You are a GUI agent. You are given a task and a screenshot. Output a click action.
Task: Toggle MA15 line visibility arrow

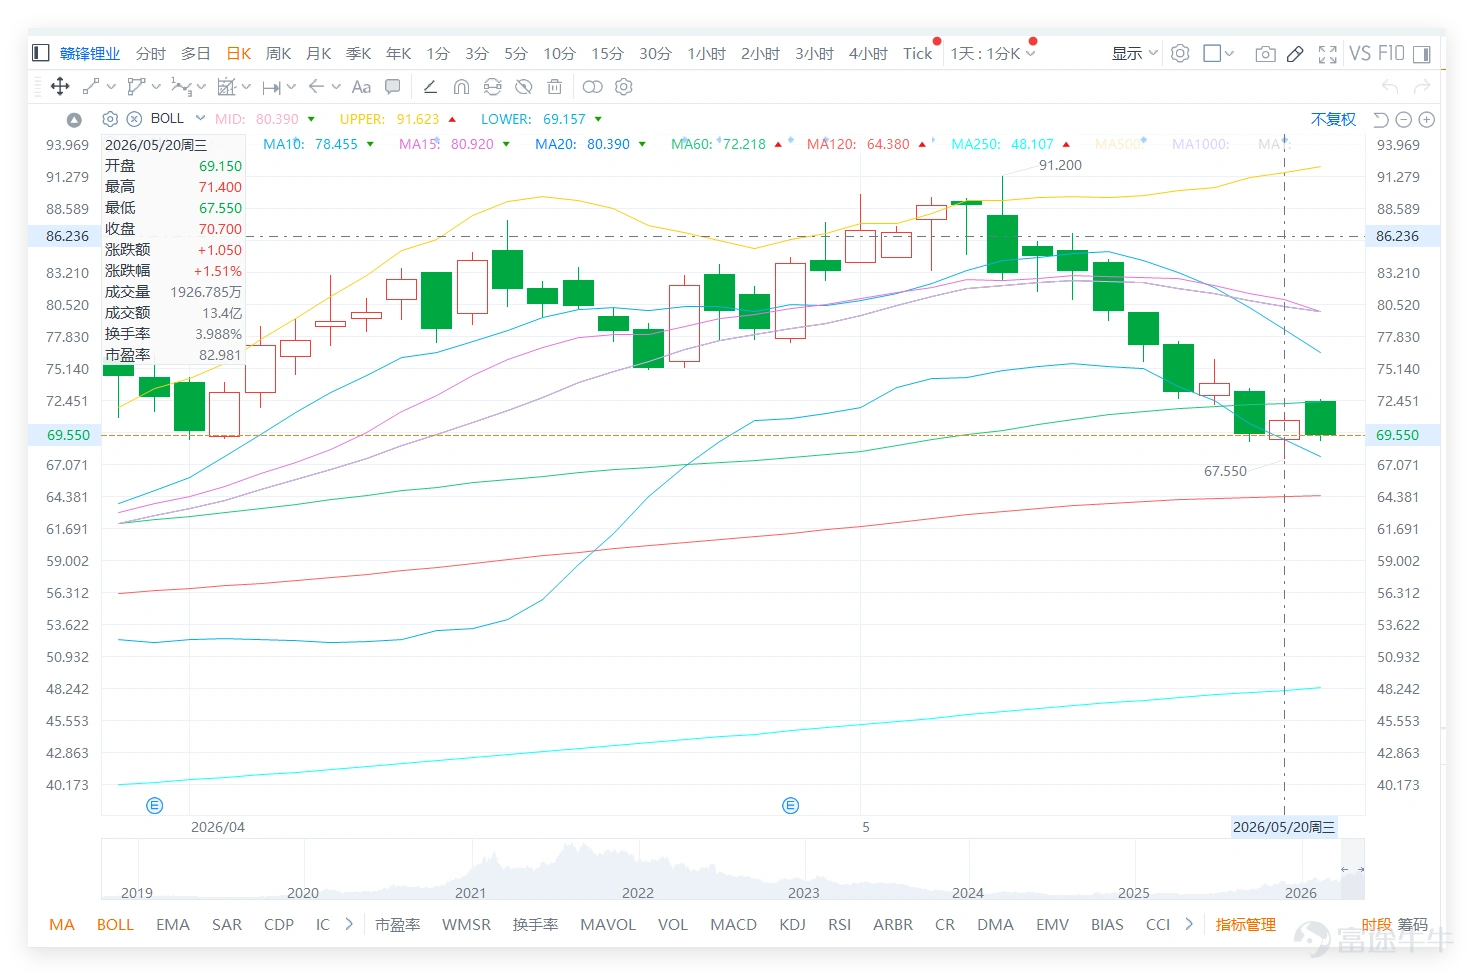(506, 144)
